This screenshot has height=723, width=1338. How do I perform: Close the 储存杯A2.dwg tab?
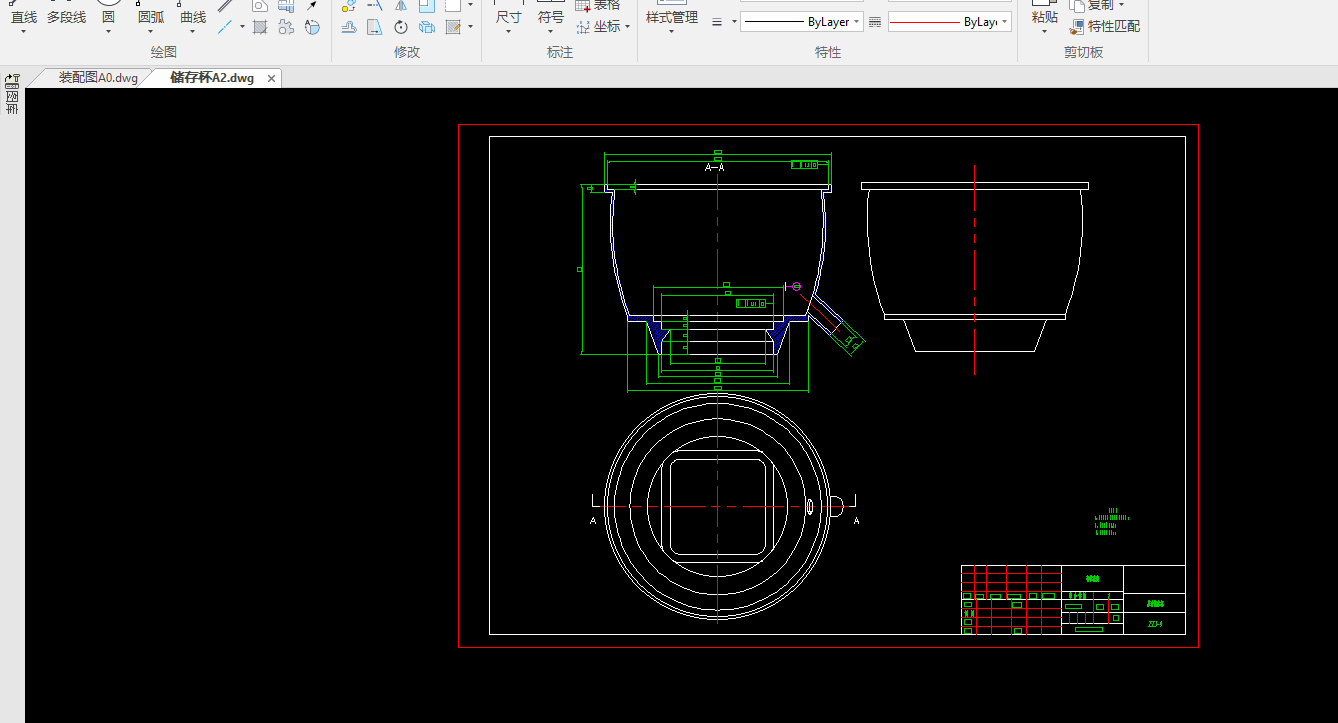[x=271, y=78]
